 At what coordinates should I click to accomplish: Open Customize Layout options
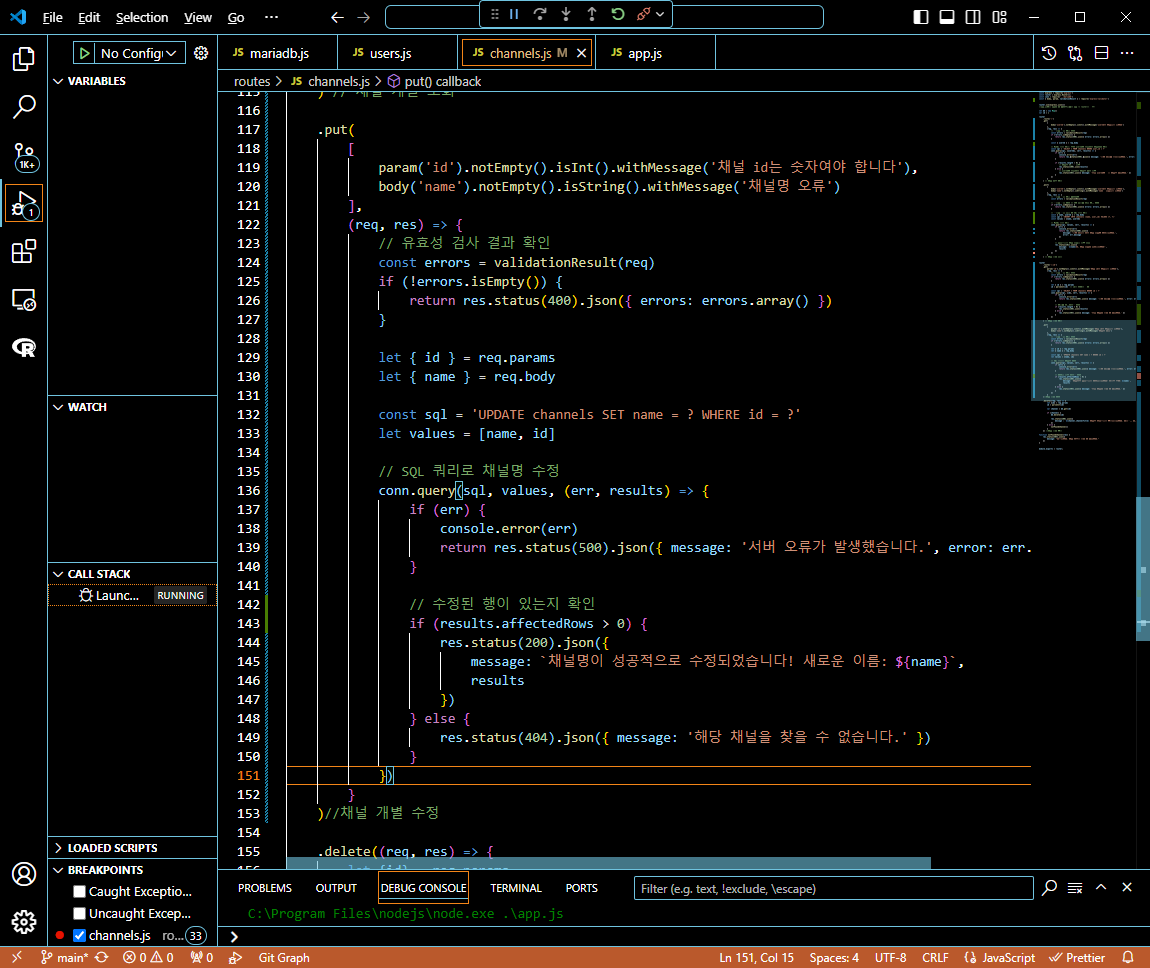point(999,17)
